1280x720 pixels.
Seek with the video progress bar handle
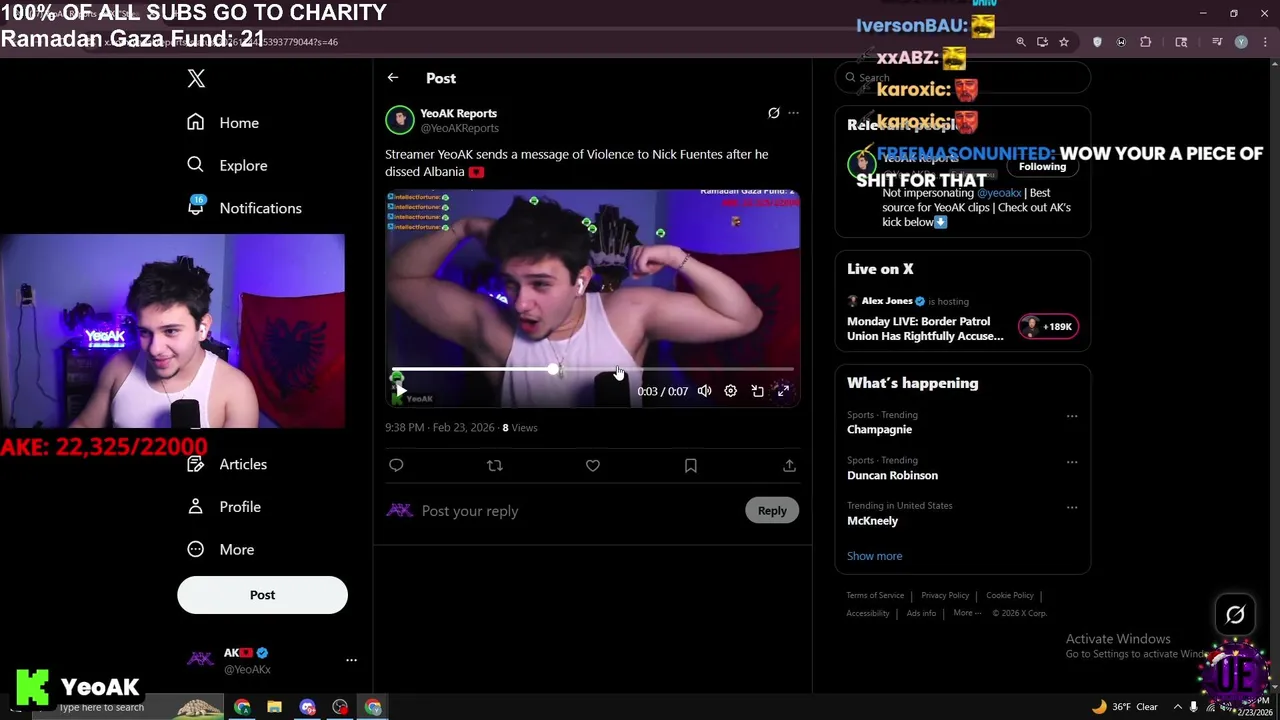[553, 370]
